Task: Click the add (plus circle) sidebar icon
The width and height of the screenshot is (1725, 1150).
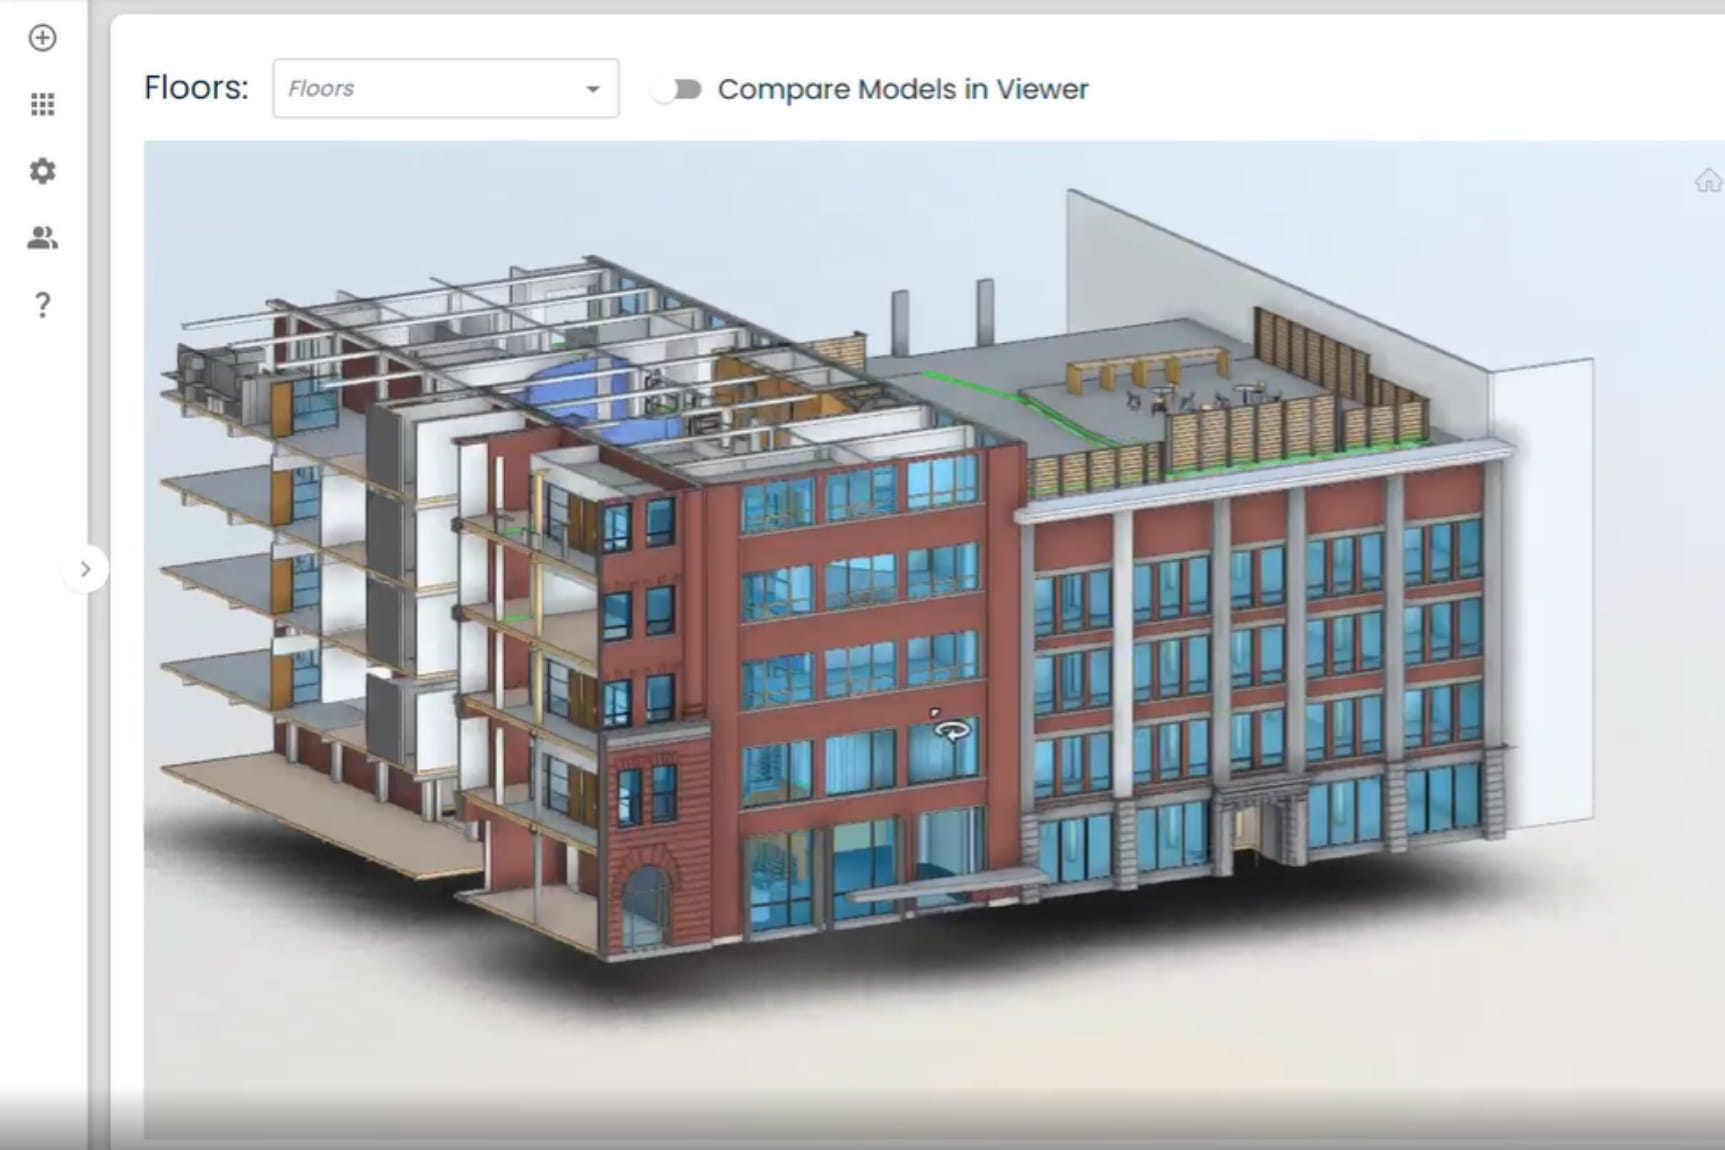Action: (x=42, y=38)
